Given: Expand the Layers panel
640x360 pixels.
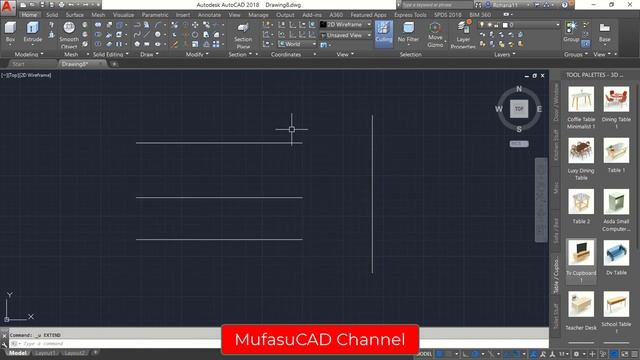Looking at the screenshot, I should click(504, 54).
